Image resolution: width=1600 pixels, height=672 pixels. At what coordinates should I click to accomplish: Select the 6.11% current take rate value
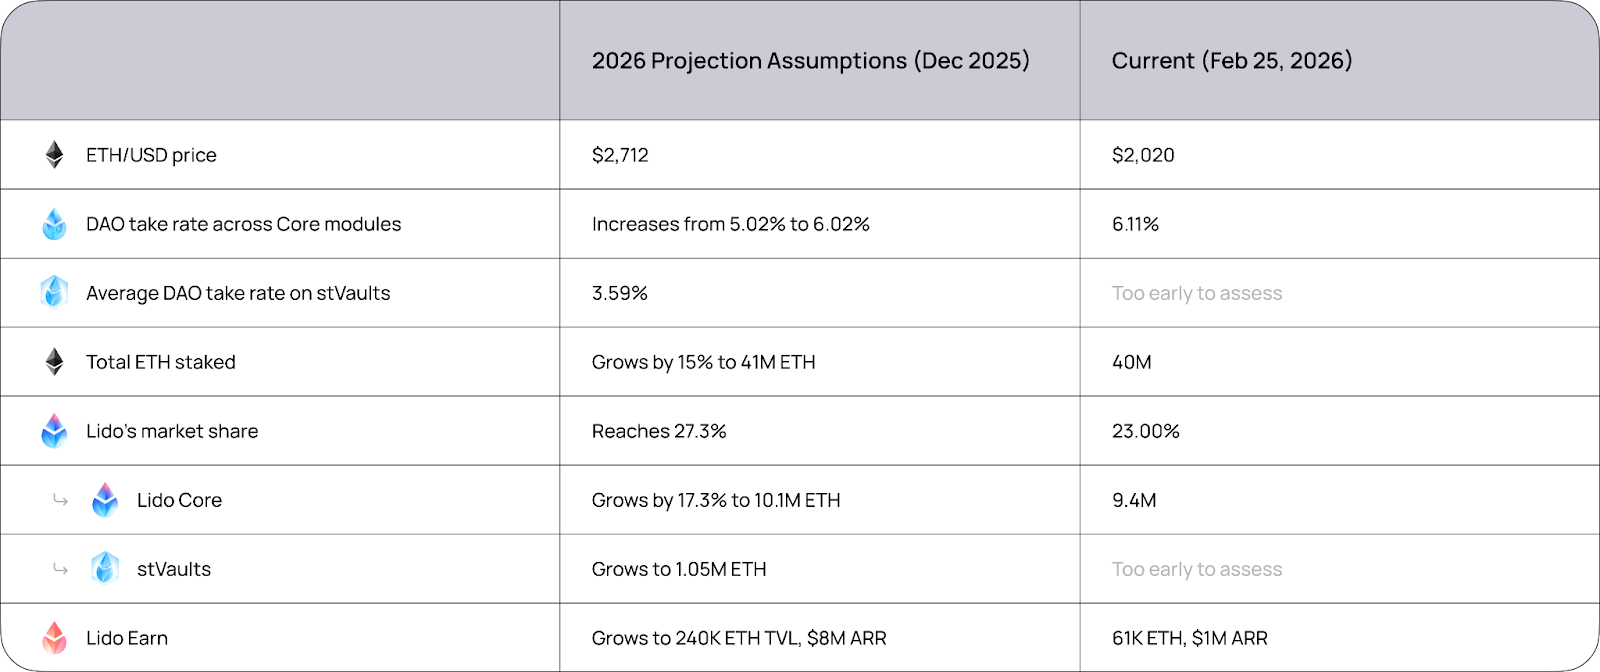click(1135, 224)
